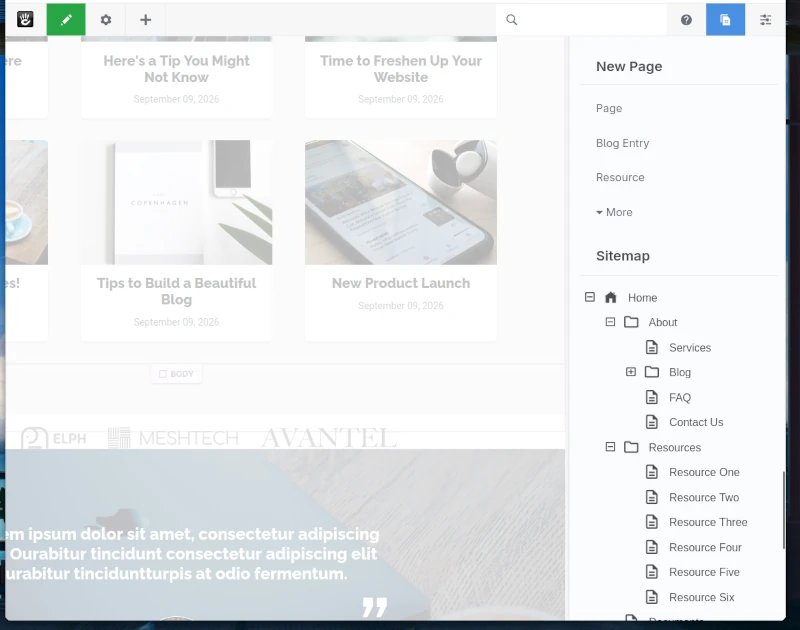Click the Contact Us page icon

[652, 422]
